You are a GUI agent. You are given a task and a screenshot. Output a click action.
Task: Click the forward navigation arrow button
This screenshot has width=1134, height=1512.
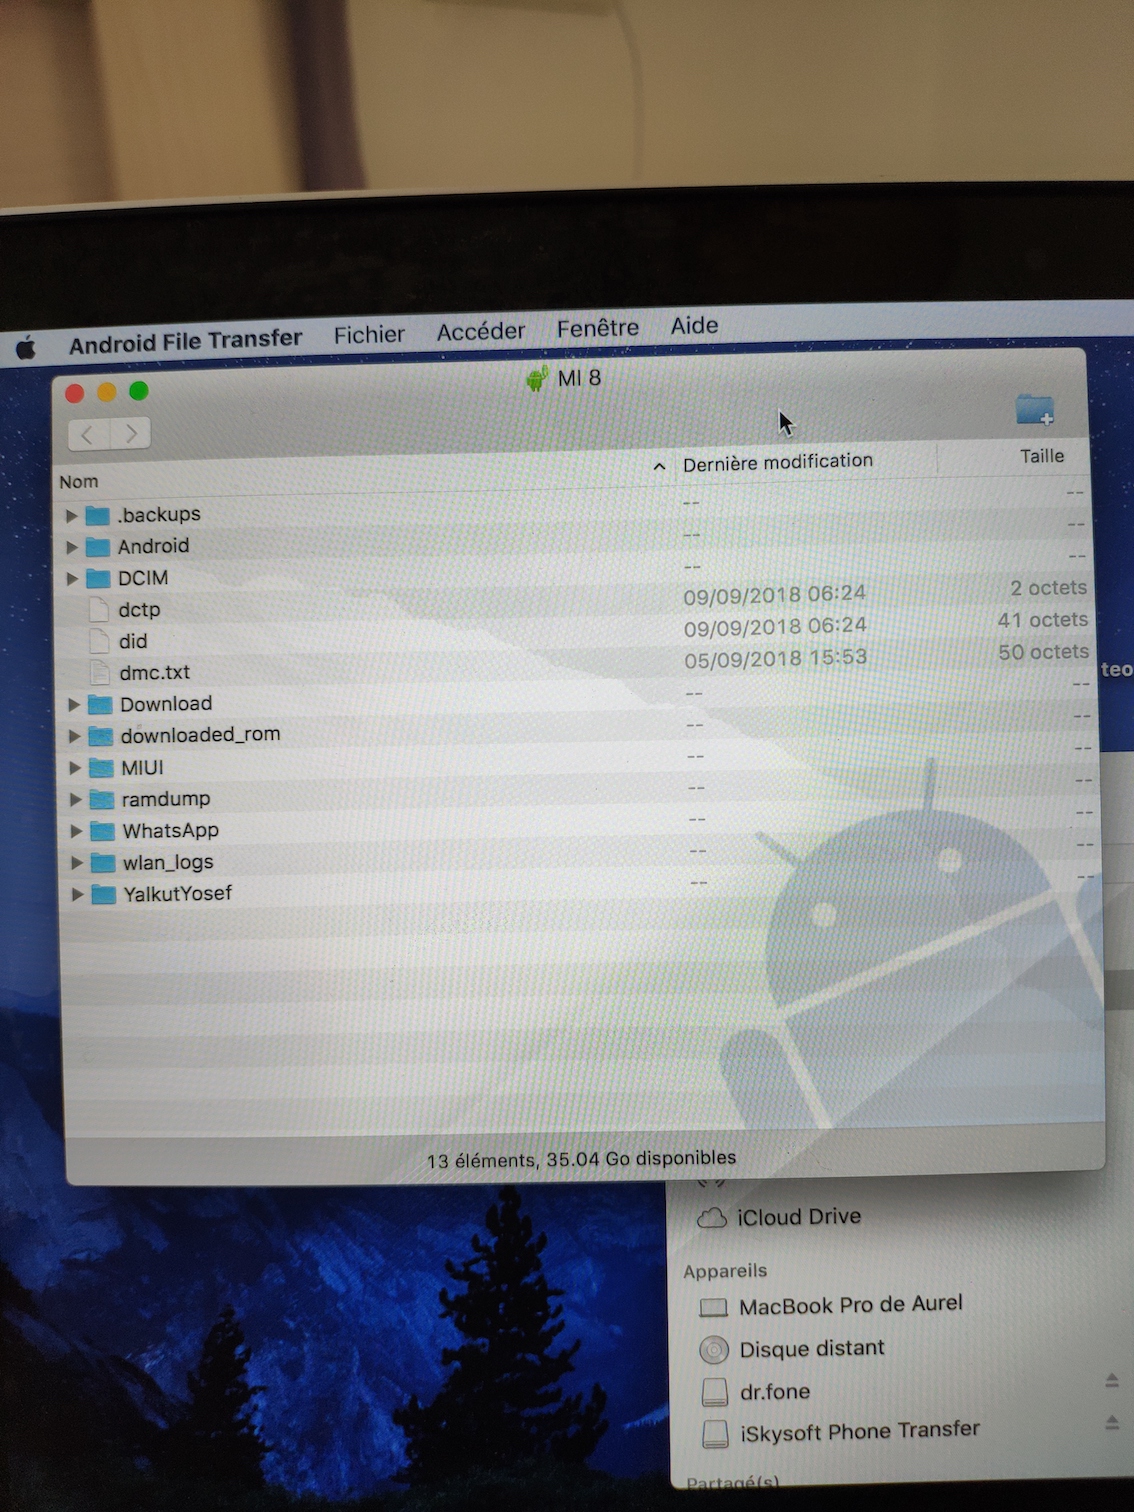131,433
